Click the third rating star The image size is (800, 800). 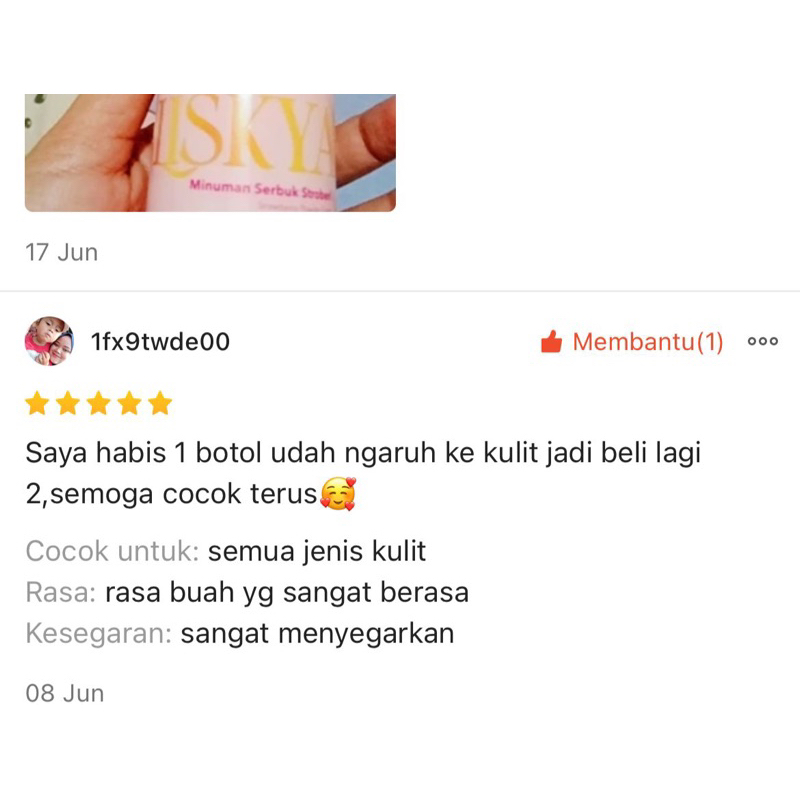pyautogui.click(x=98, y=403)
